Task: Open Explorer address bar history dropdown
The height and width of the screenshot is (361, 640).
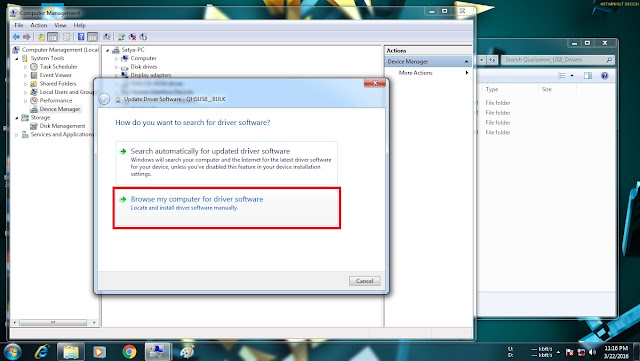Action: click(x=482, y=60)
